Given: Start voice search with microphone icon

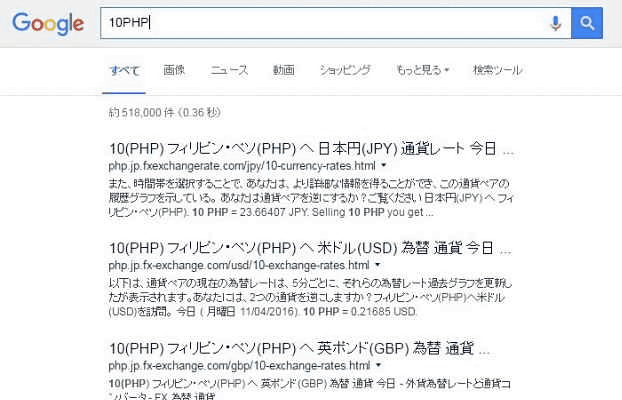Looking at the screenshot, I should point(555,23).
